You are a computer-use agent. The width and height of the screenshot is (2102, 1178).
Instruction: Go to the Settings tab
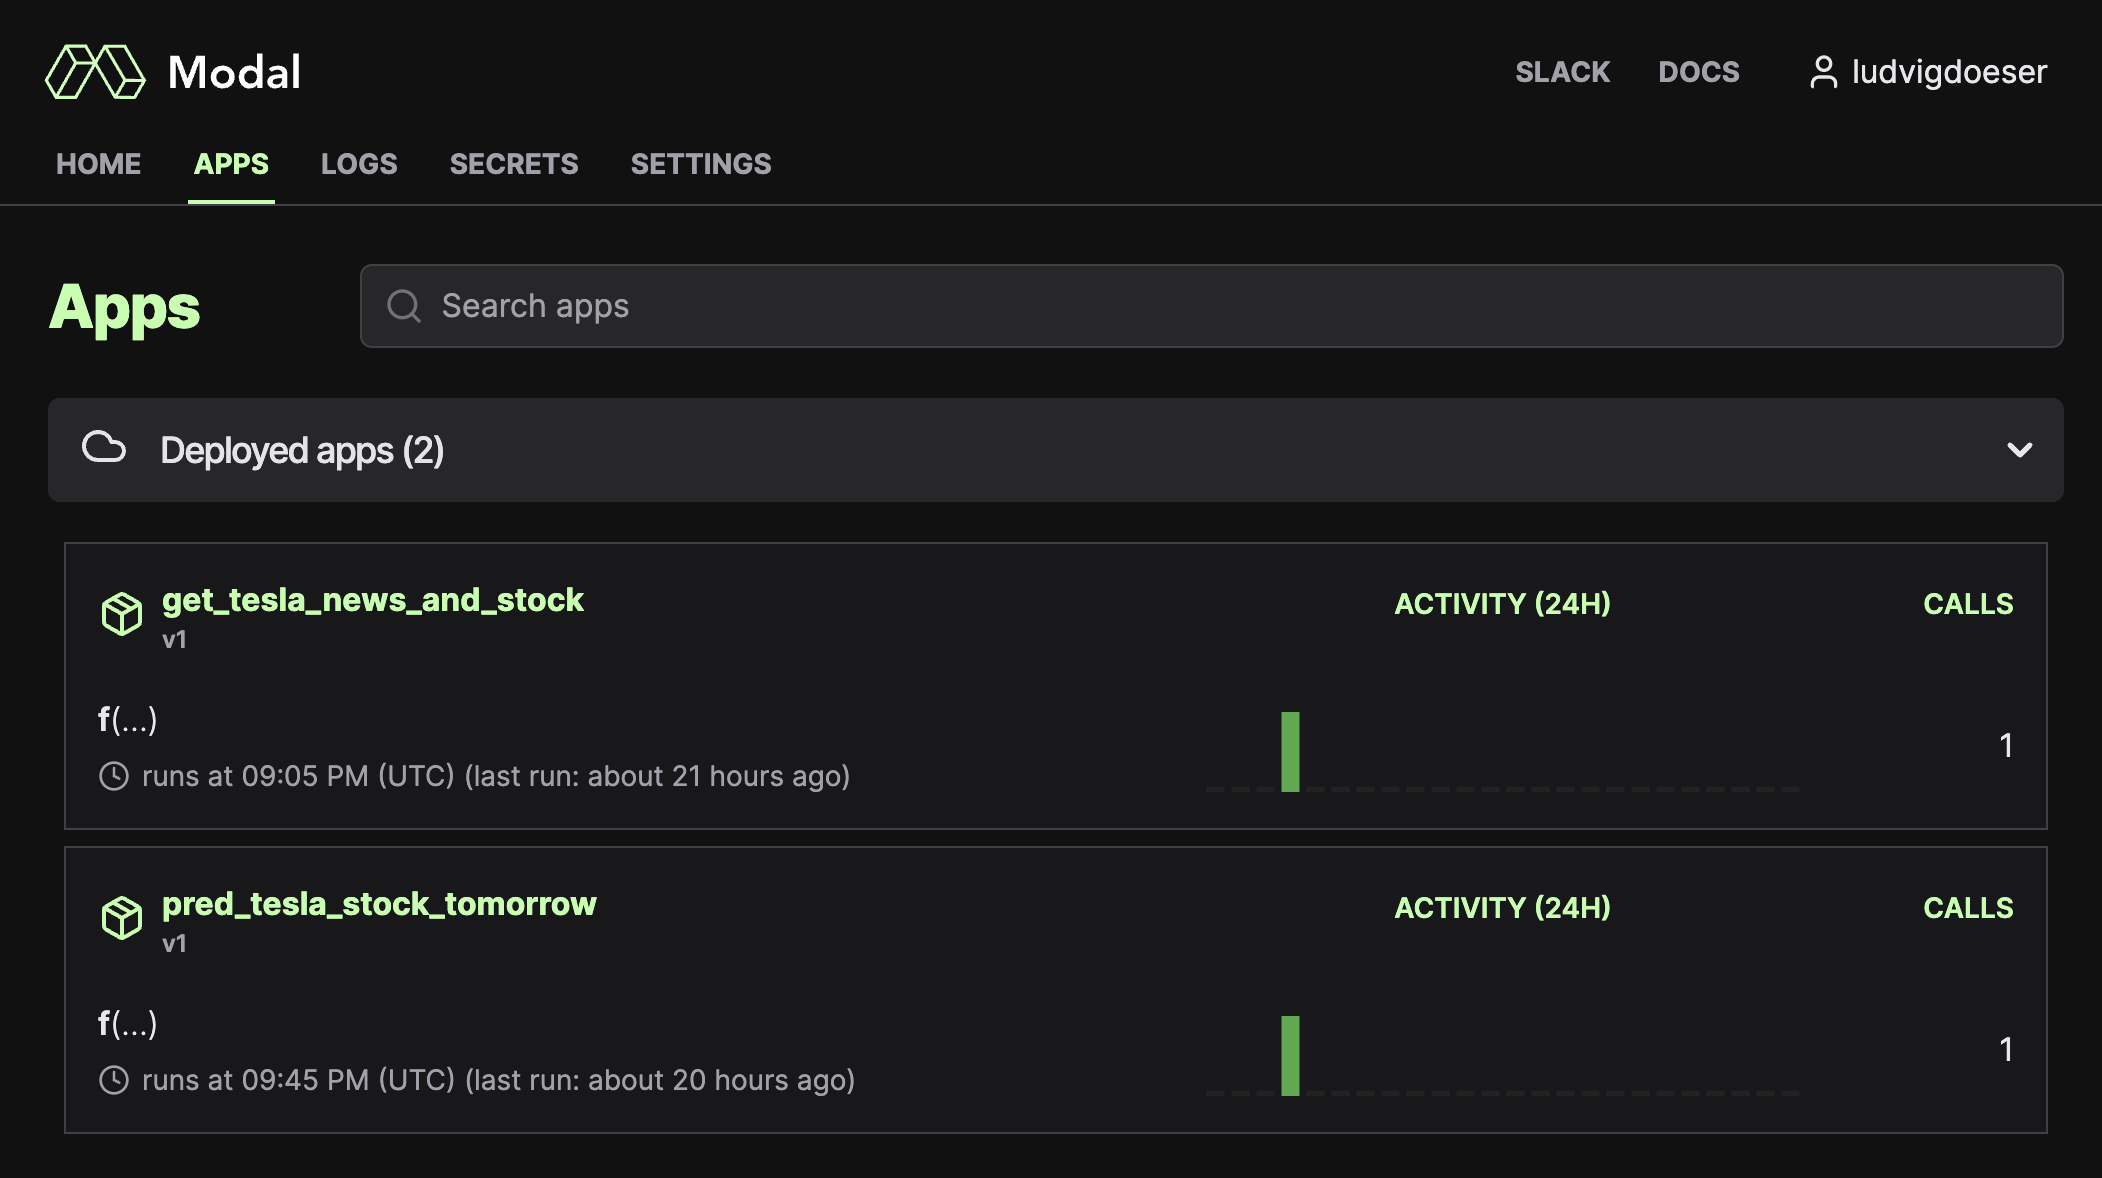pos(701,164)
